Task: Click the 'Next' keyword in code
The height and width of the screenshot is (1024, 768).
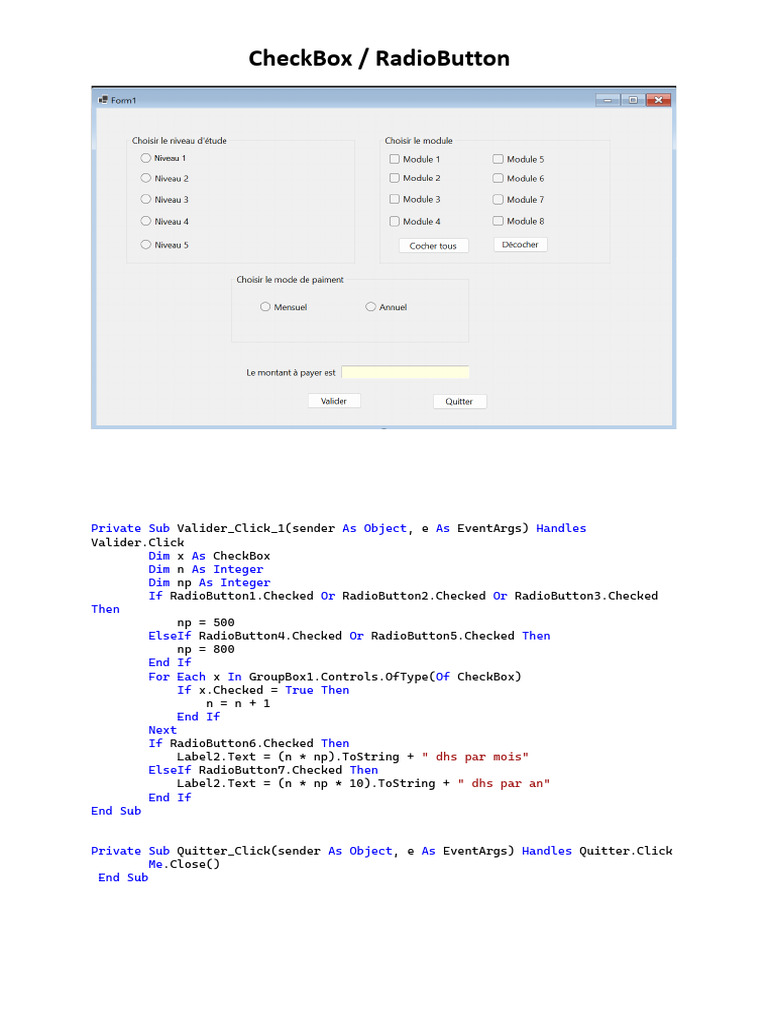Action: click(x=162, y=730)
